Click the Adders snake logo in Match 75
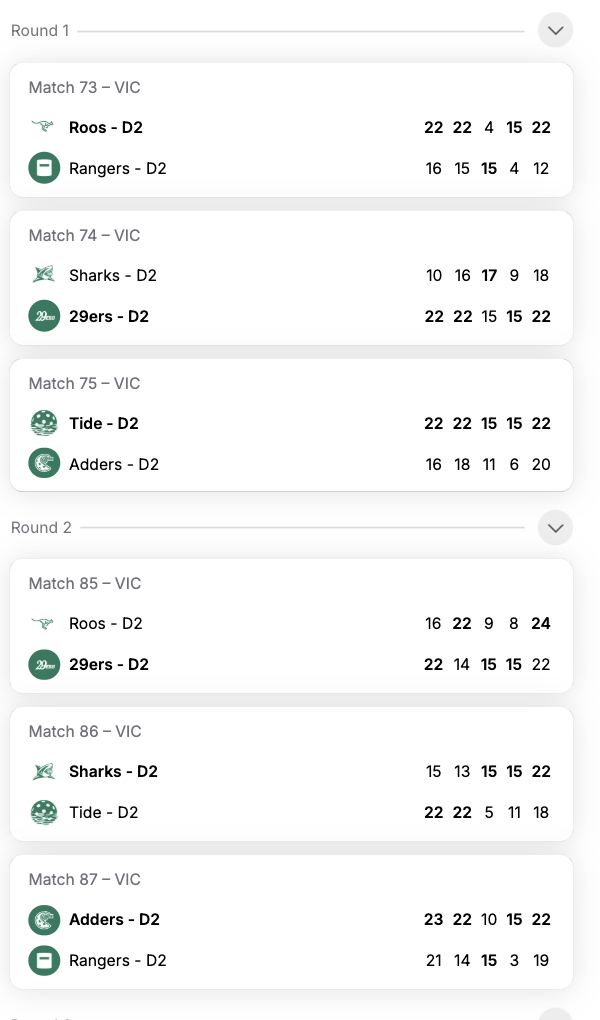Viewport: 600px width, 1020px height. point(44,464)
